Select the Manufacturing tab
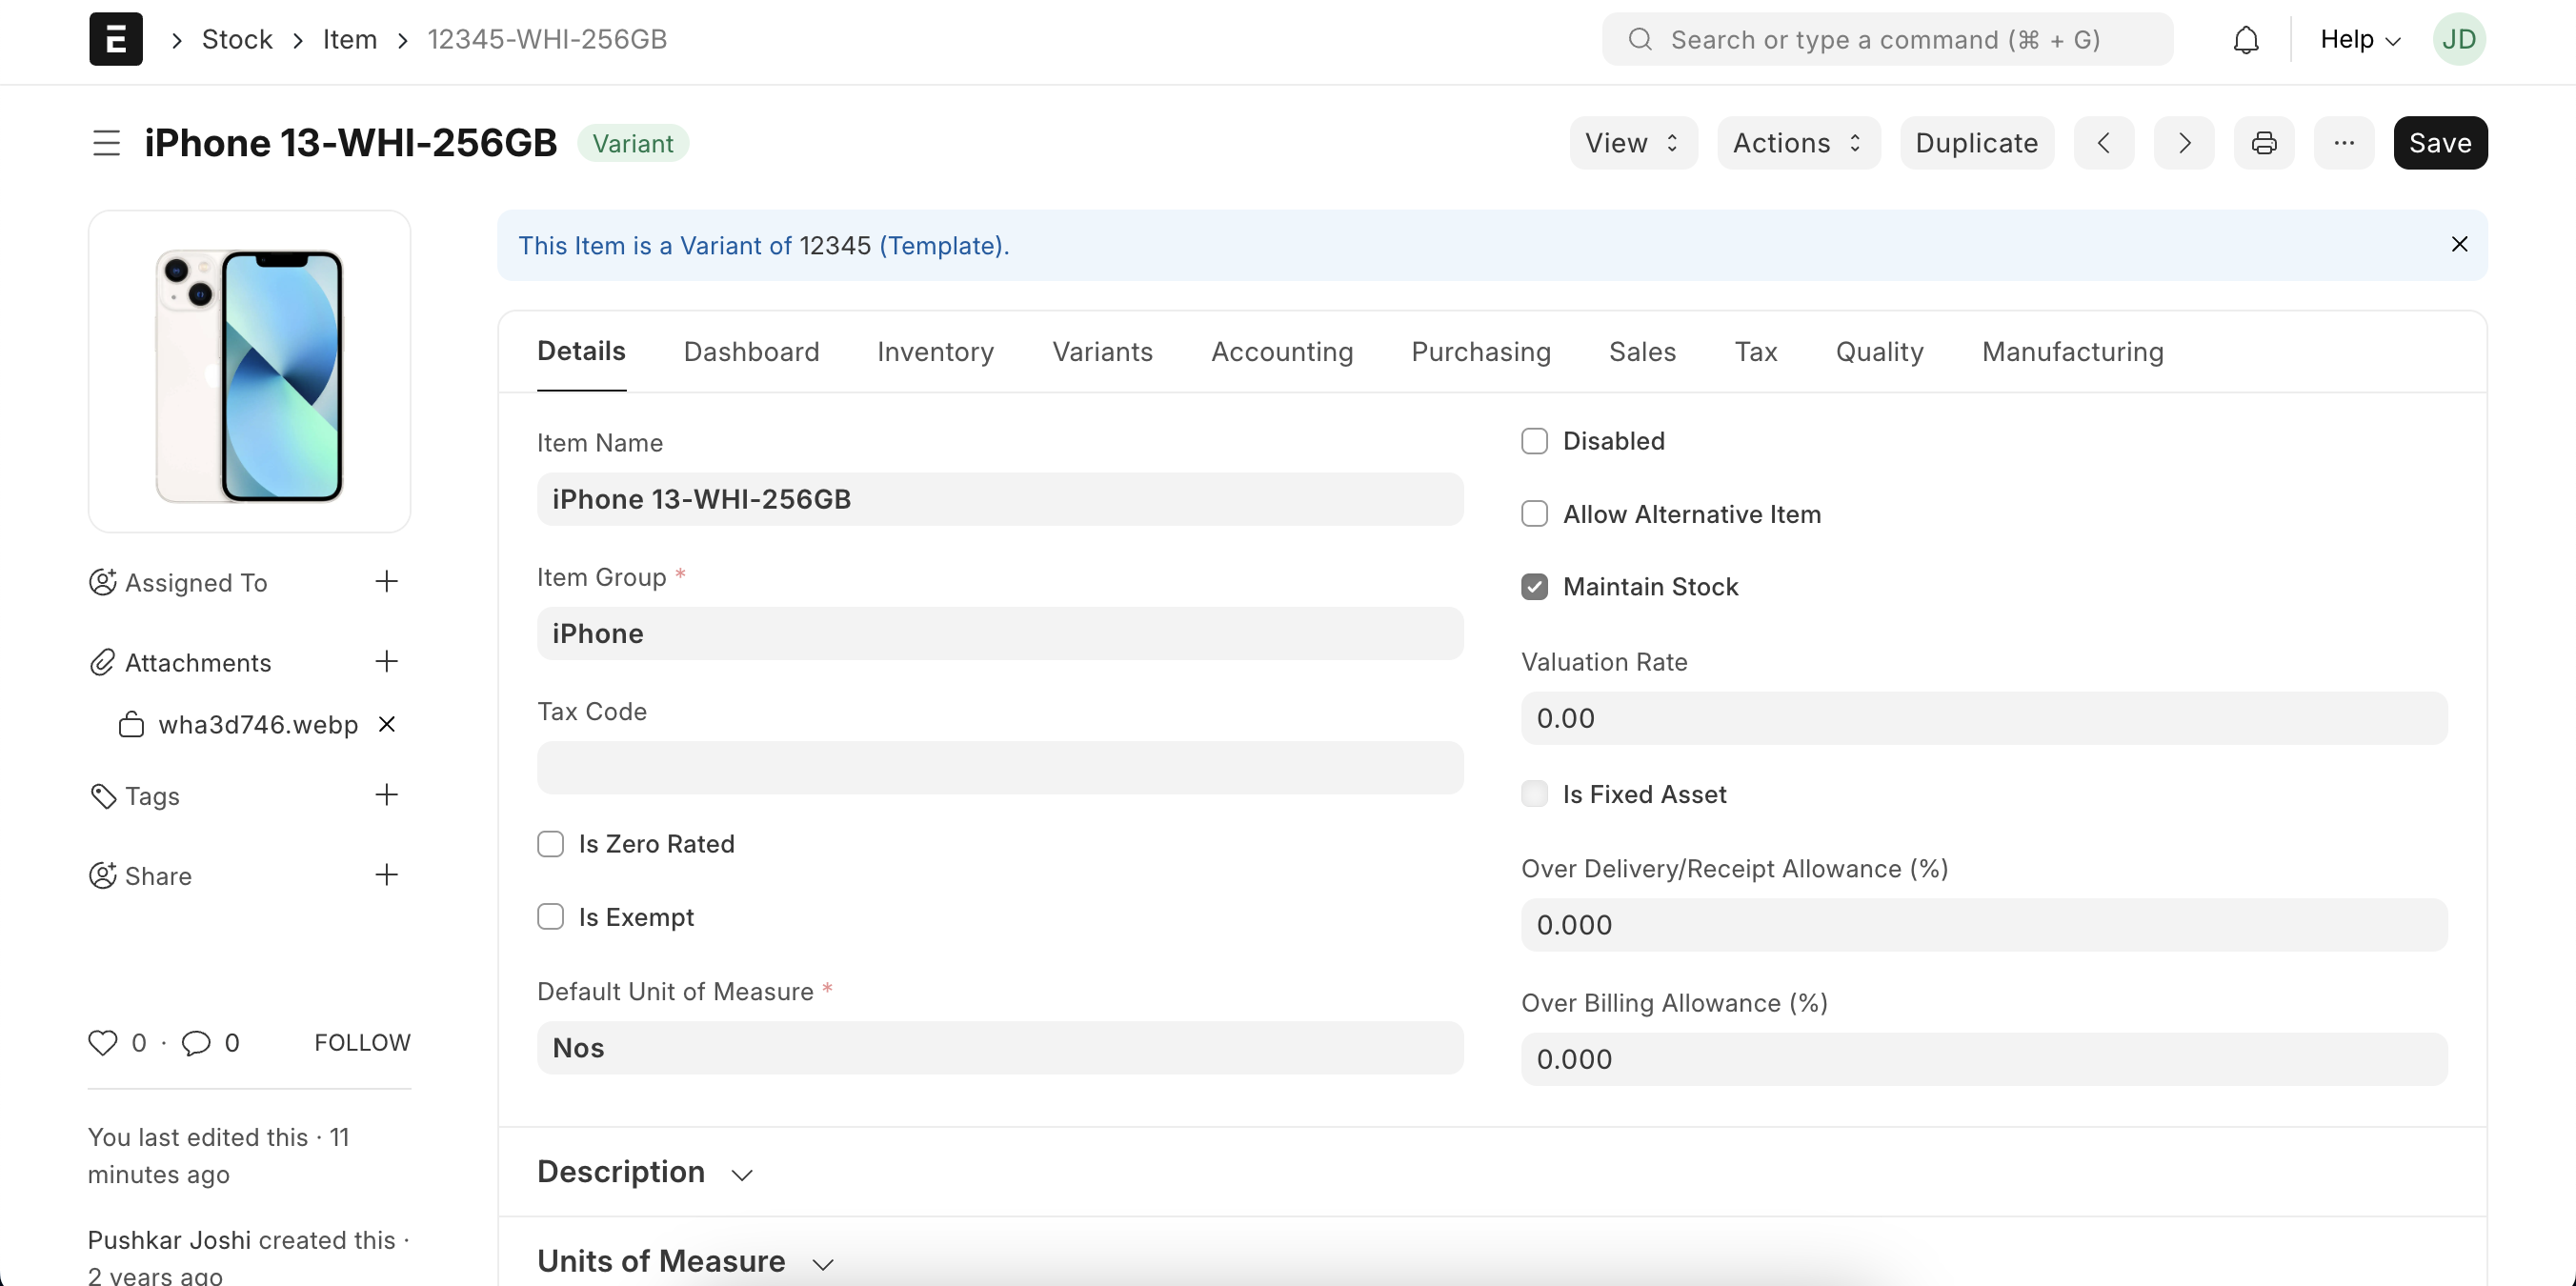The width and height of the screenshot is (2576, 1286). point(2073,352)
